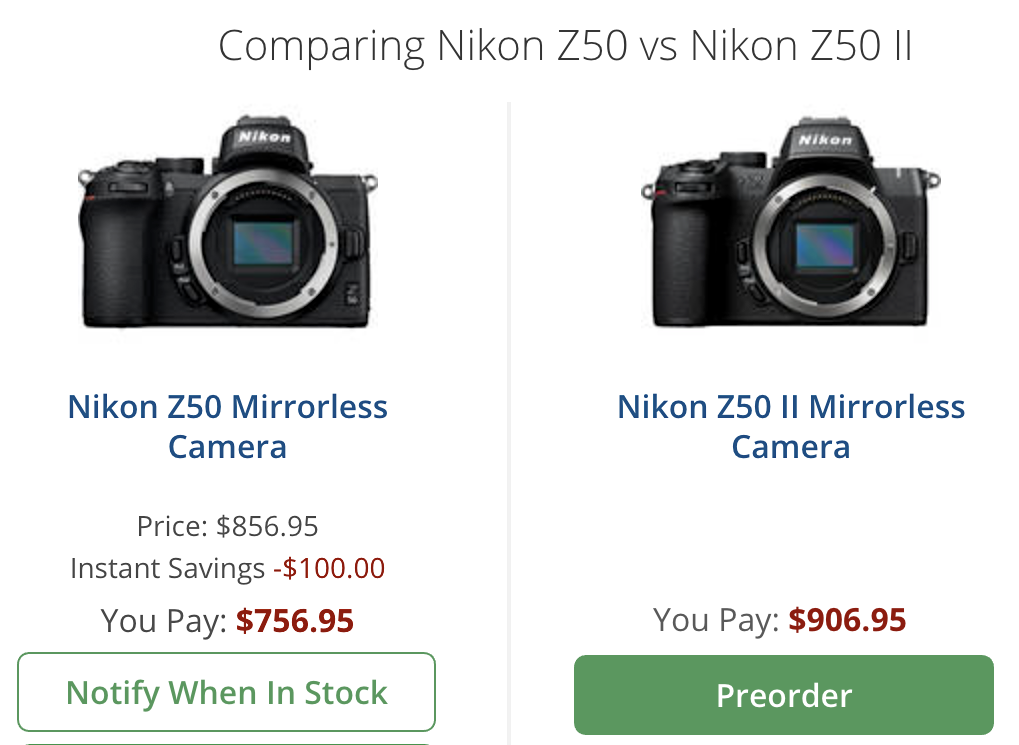Screen dimensions: 1019x745
Task: Click the Notify When In Stock button
Action: [226, 691]
